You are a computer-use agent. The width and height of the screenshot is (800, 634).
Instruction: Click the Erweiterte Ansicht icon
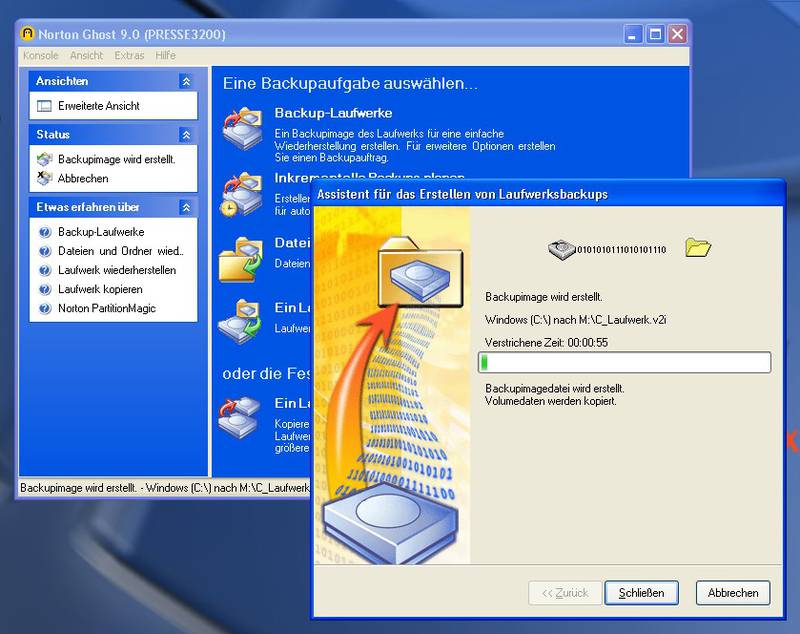(44, 106)
